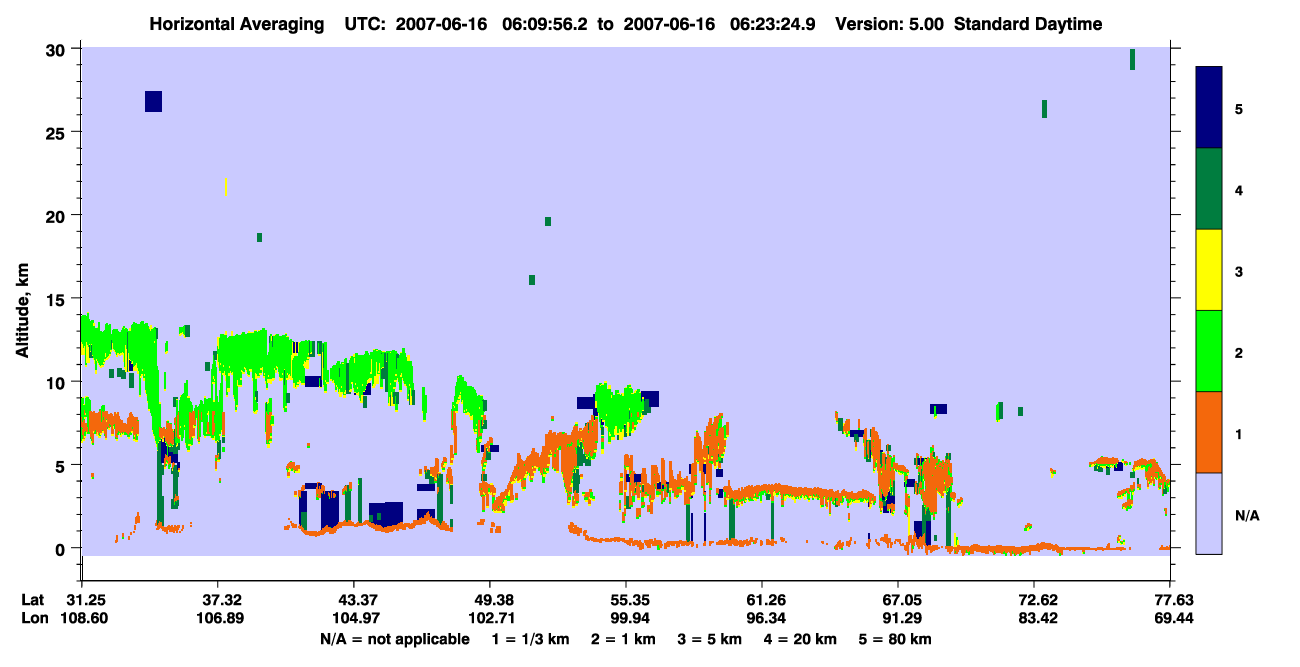Click the 'Lat' axis row label
This screenshot has width=1300, height=667.
(x=33, y=600)
